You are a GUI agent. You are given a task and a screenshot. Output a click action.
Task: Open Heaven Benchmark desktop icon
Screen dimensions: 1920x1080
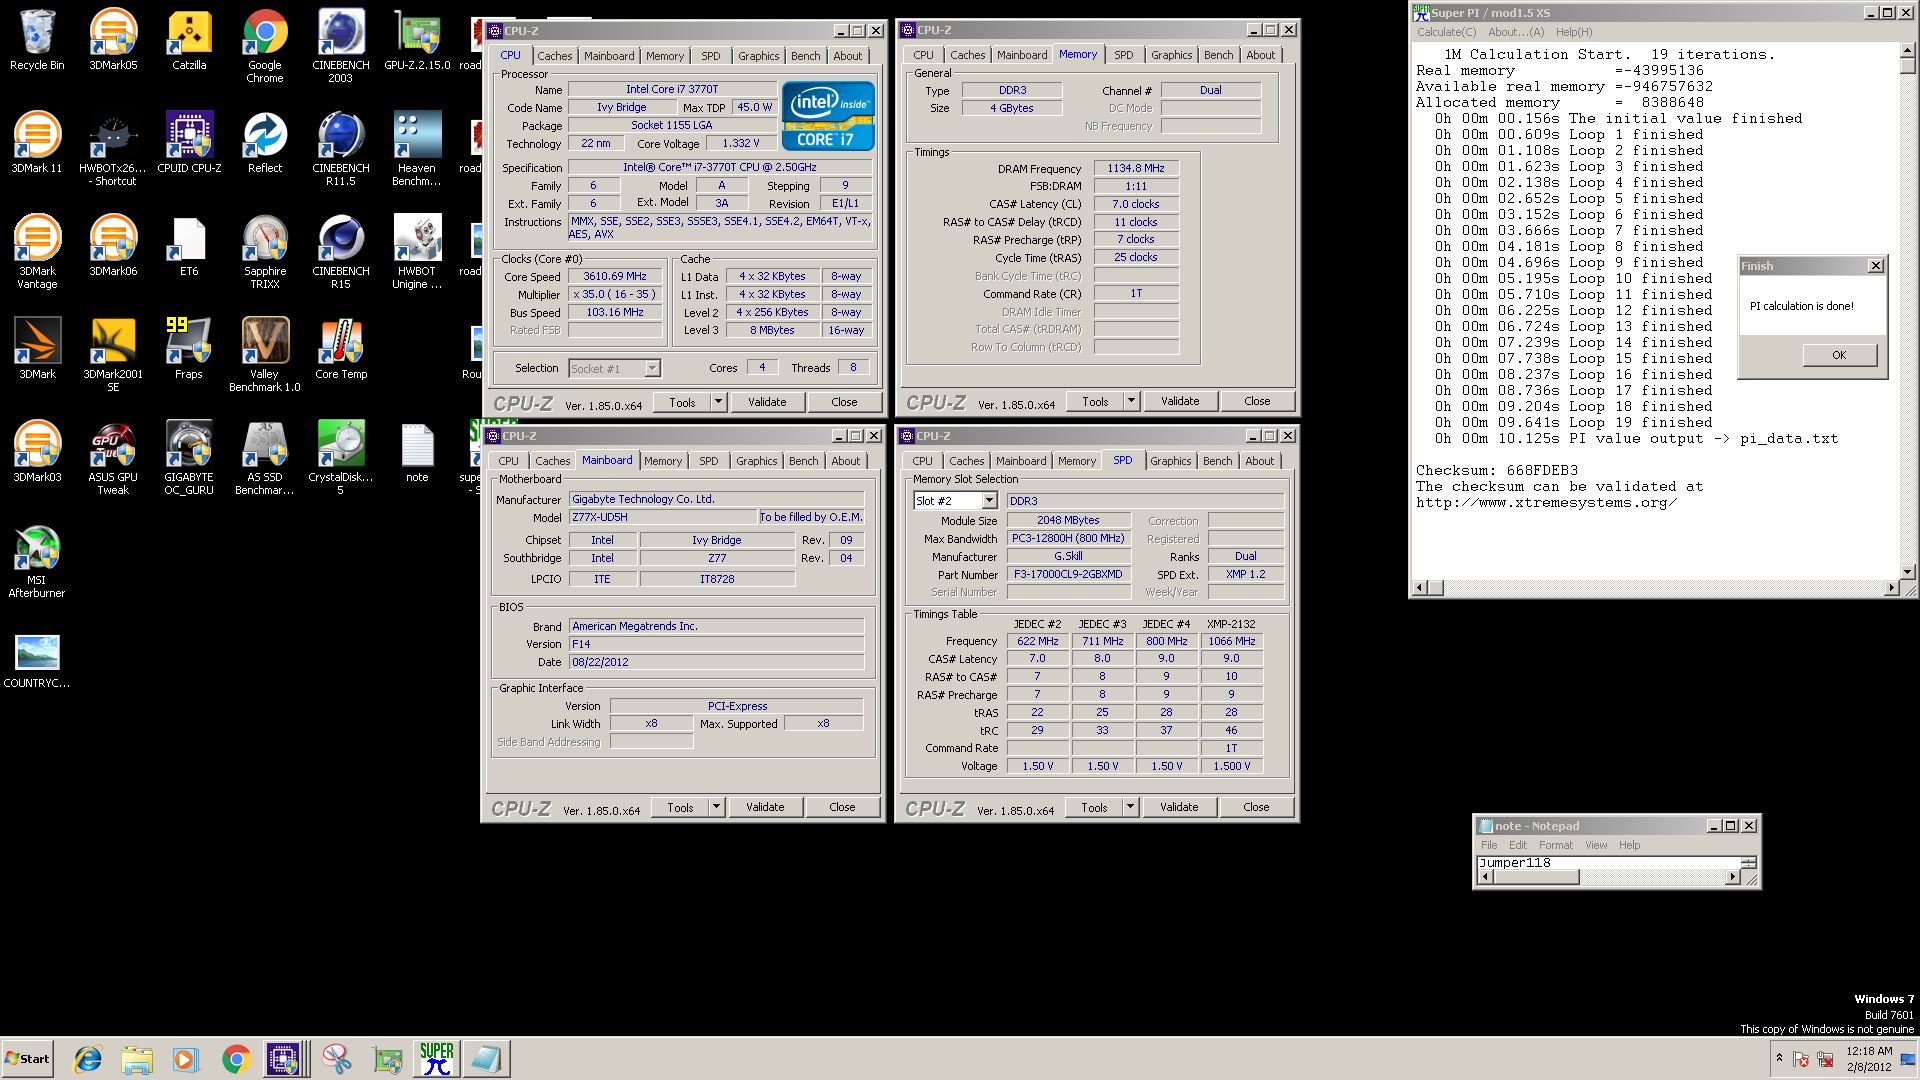417,149
